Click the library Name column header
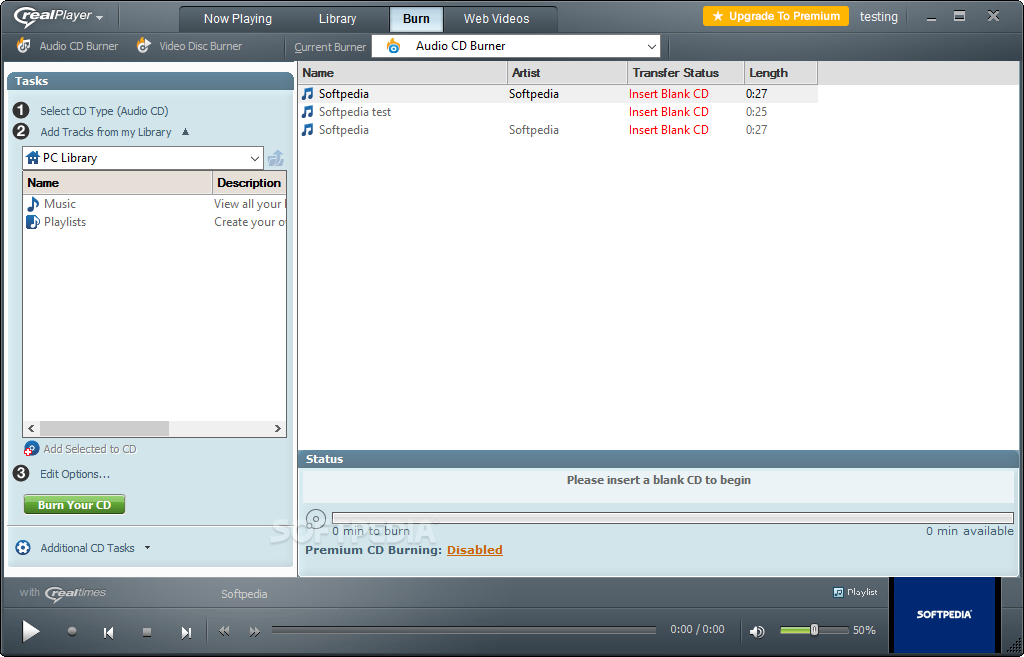 pyautogui.click(x=118, y=183)
